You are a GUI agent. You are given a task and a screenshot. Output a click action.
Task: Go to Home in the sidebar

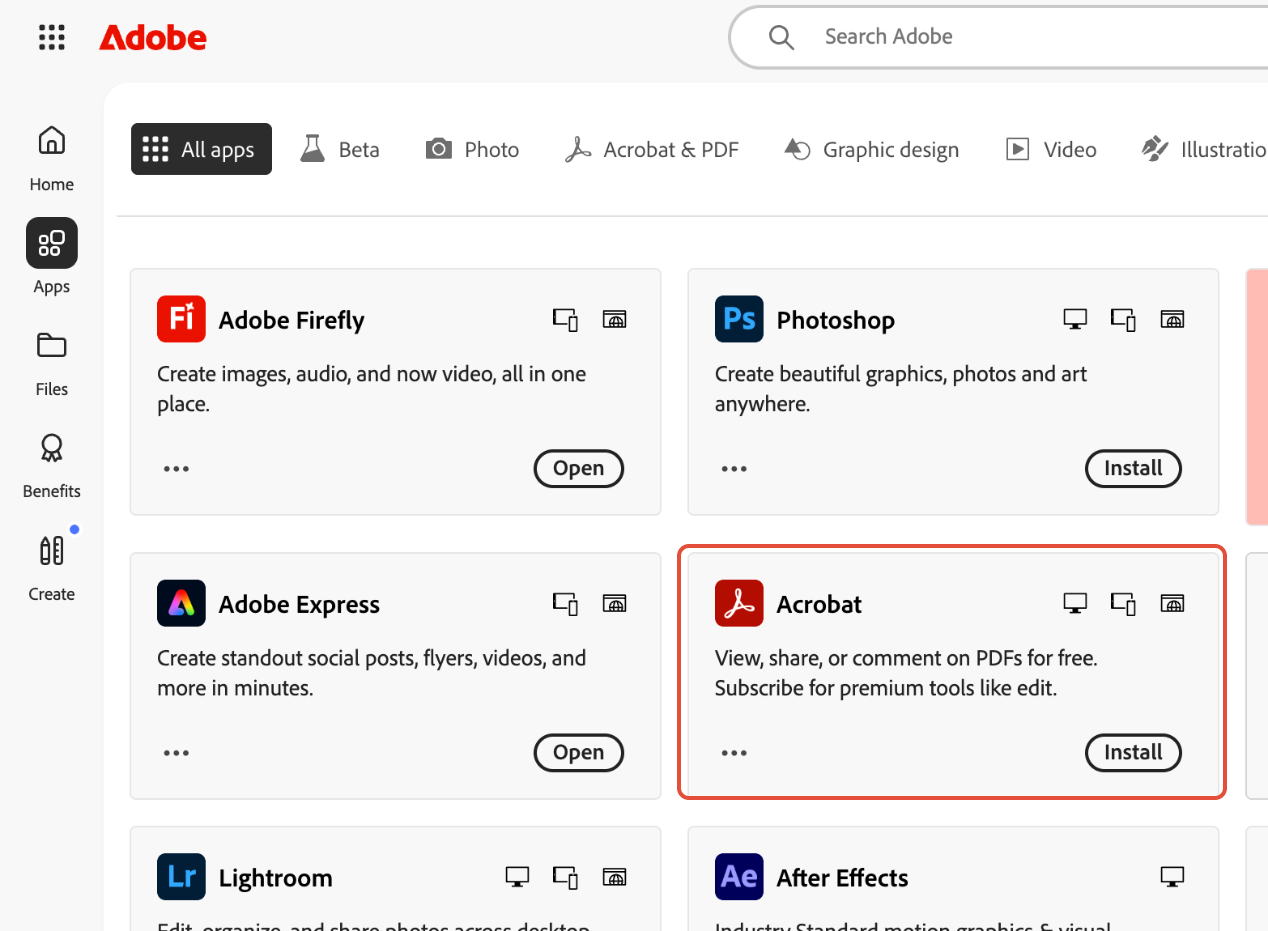[52, 158]
